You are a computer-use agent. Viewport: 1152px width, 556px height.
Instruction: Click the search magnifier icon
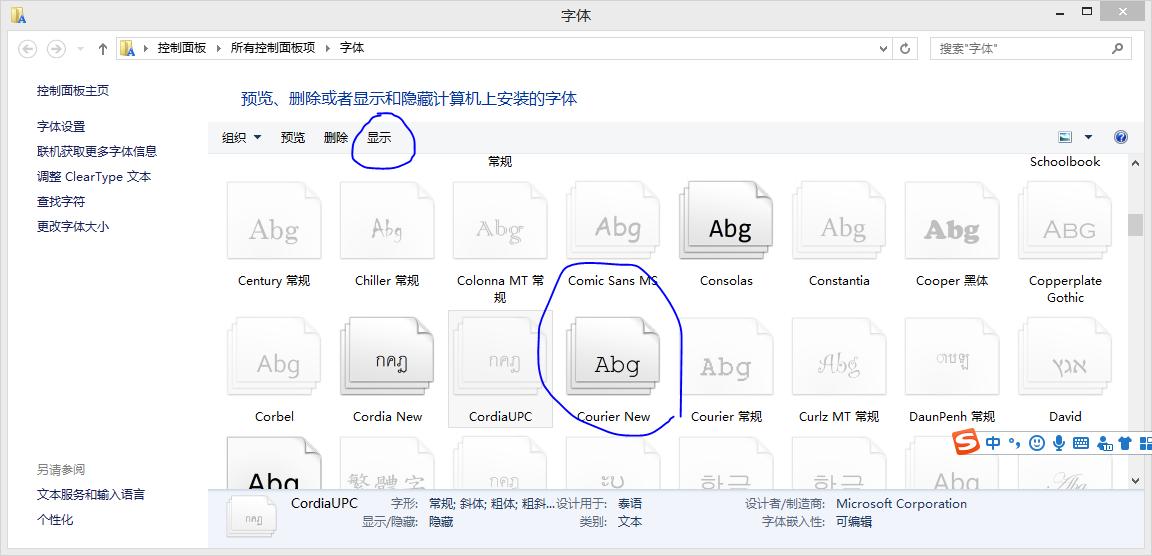tap(1117, 48)
